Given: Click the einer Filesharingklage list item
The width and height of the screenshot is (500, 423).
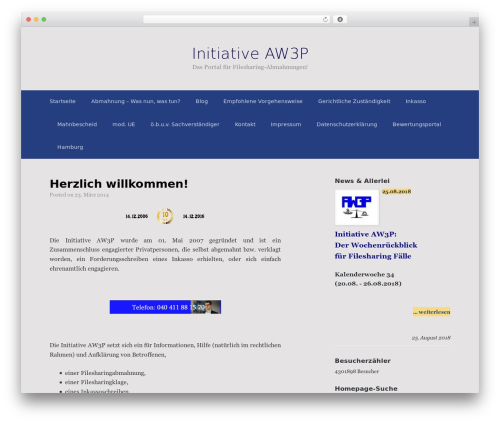Looking at the screenshot, I should pyautogui.click(x=97, y=382).
